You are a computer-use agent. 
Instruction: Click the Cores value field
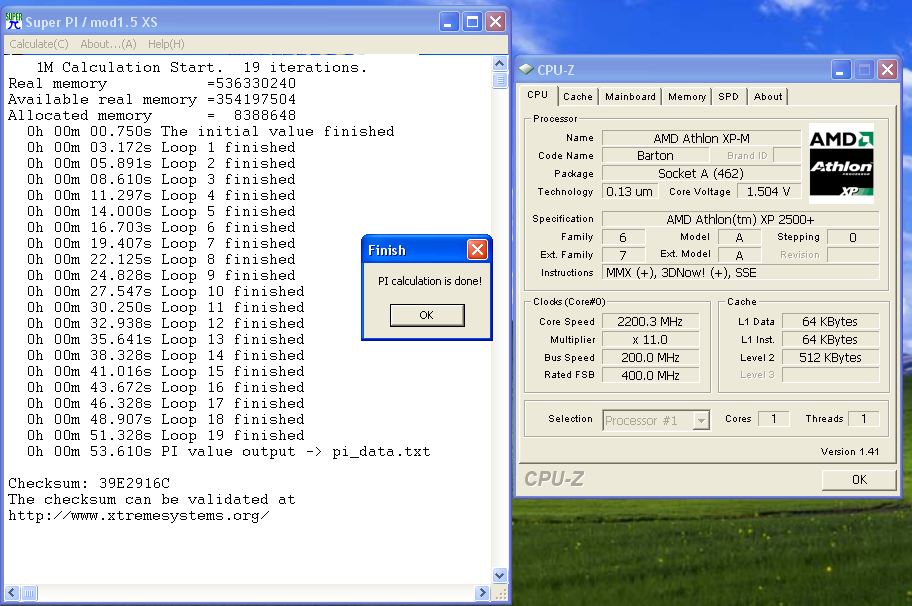click(774, 419)
